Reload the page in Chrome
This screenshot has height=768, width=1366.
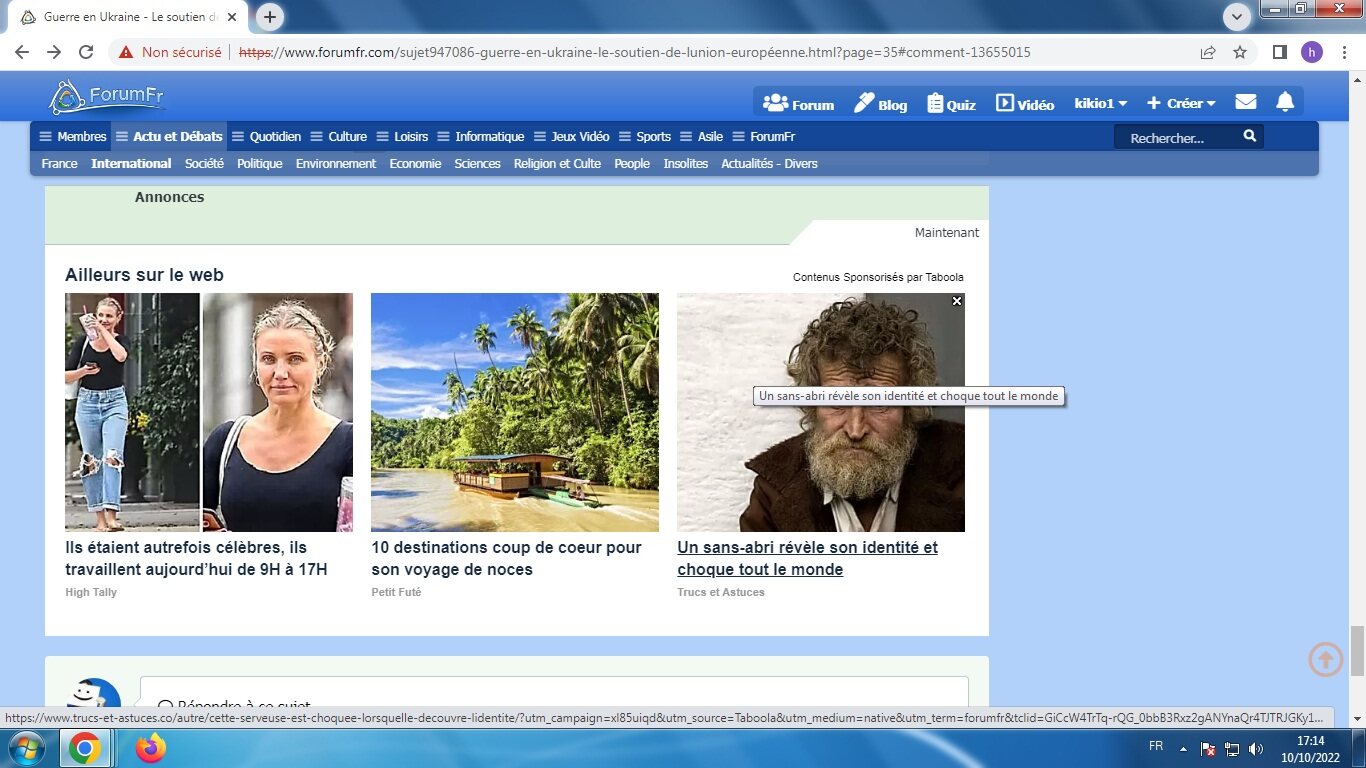click(x=86, y=52)
